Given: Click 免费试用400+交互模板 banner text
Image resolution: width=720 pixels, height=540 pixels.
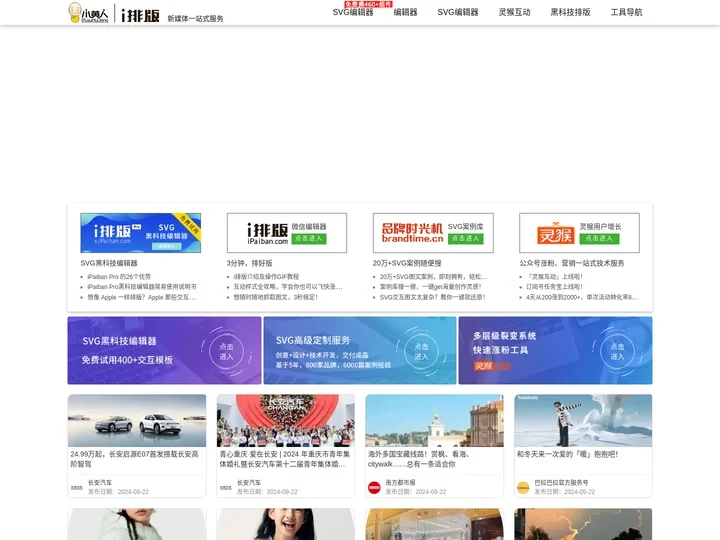Looking at the screenshot, I should pyautogui.click(x=127, y=360).
